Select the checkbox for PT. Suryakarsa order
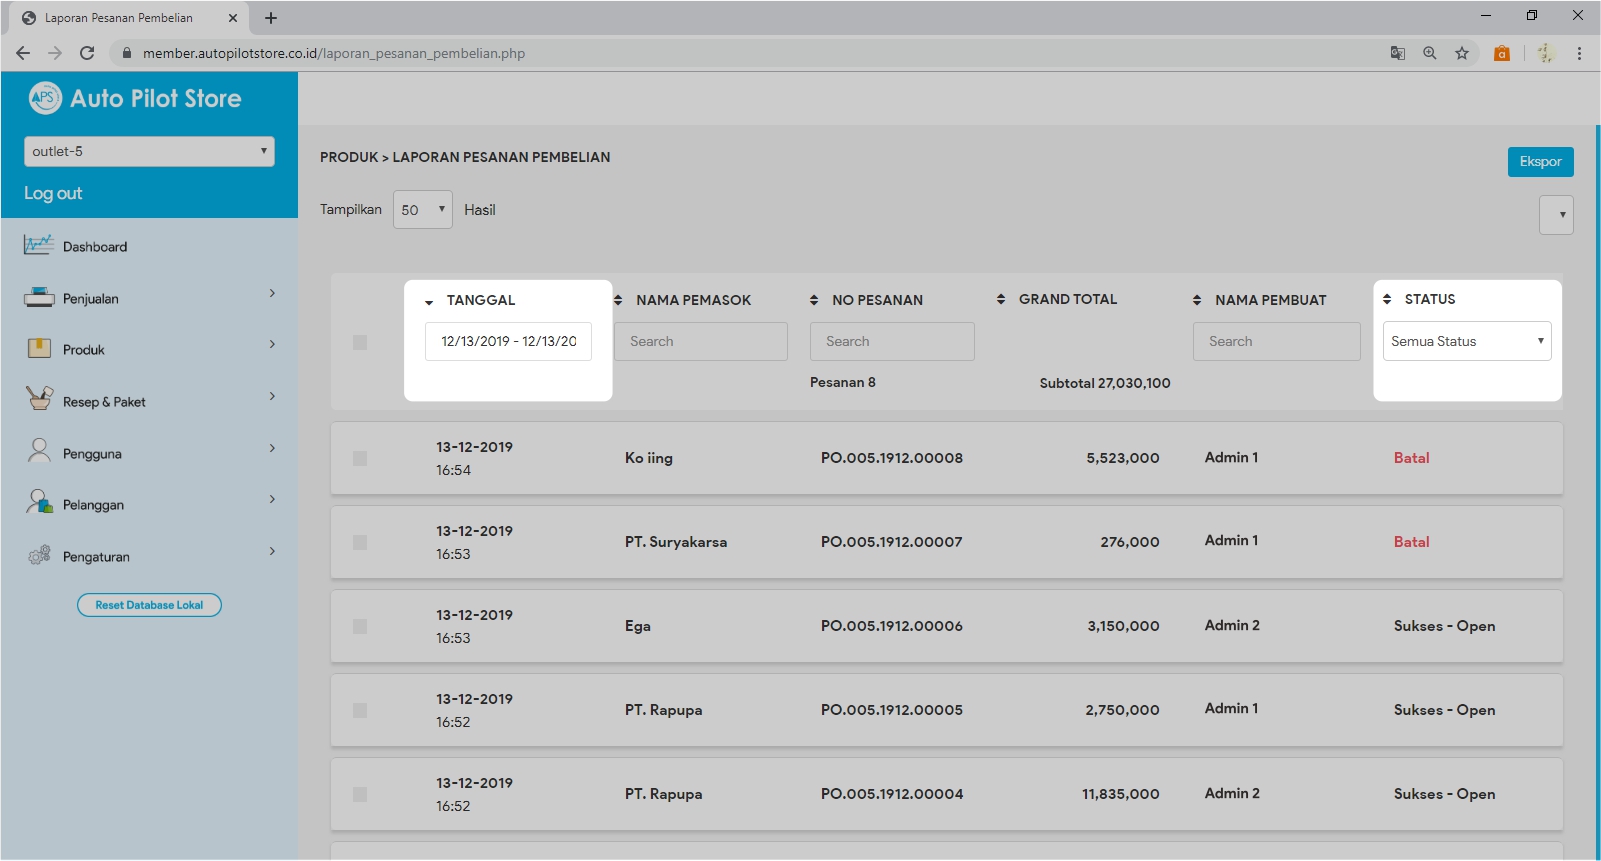 360,542
